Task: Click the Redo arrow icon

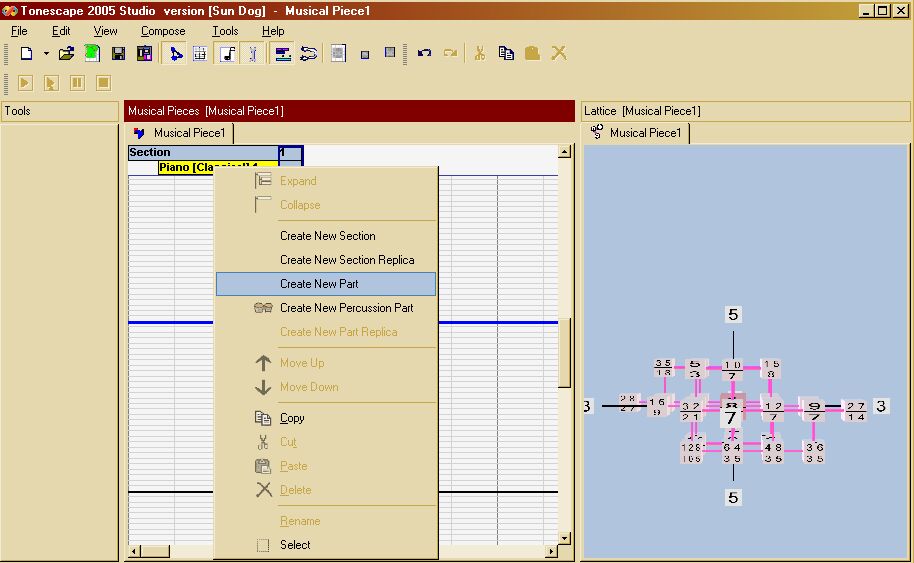Action: (450, 54)
